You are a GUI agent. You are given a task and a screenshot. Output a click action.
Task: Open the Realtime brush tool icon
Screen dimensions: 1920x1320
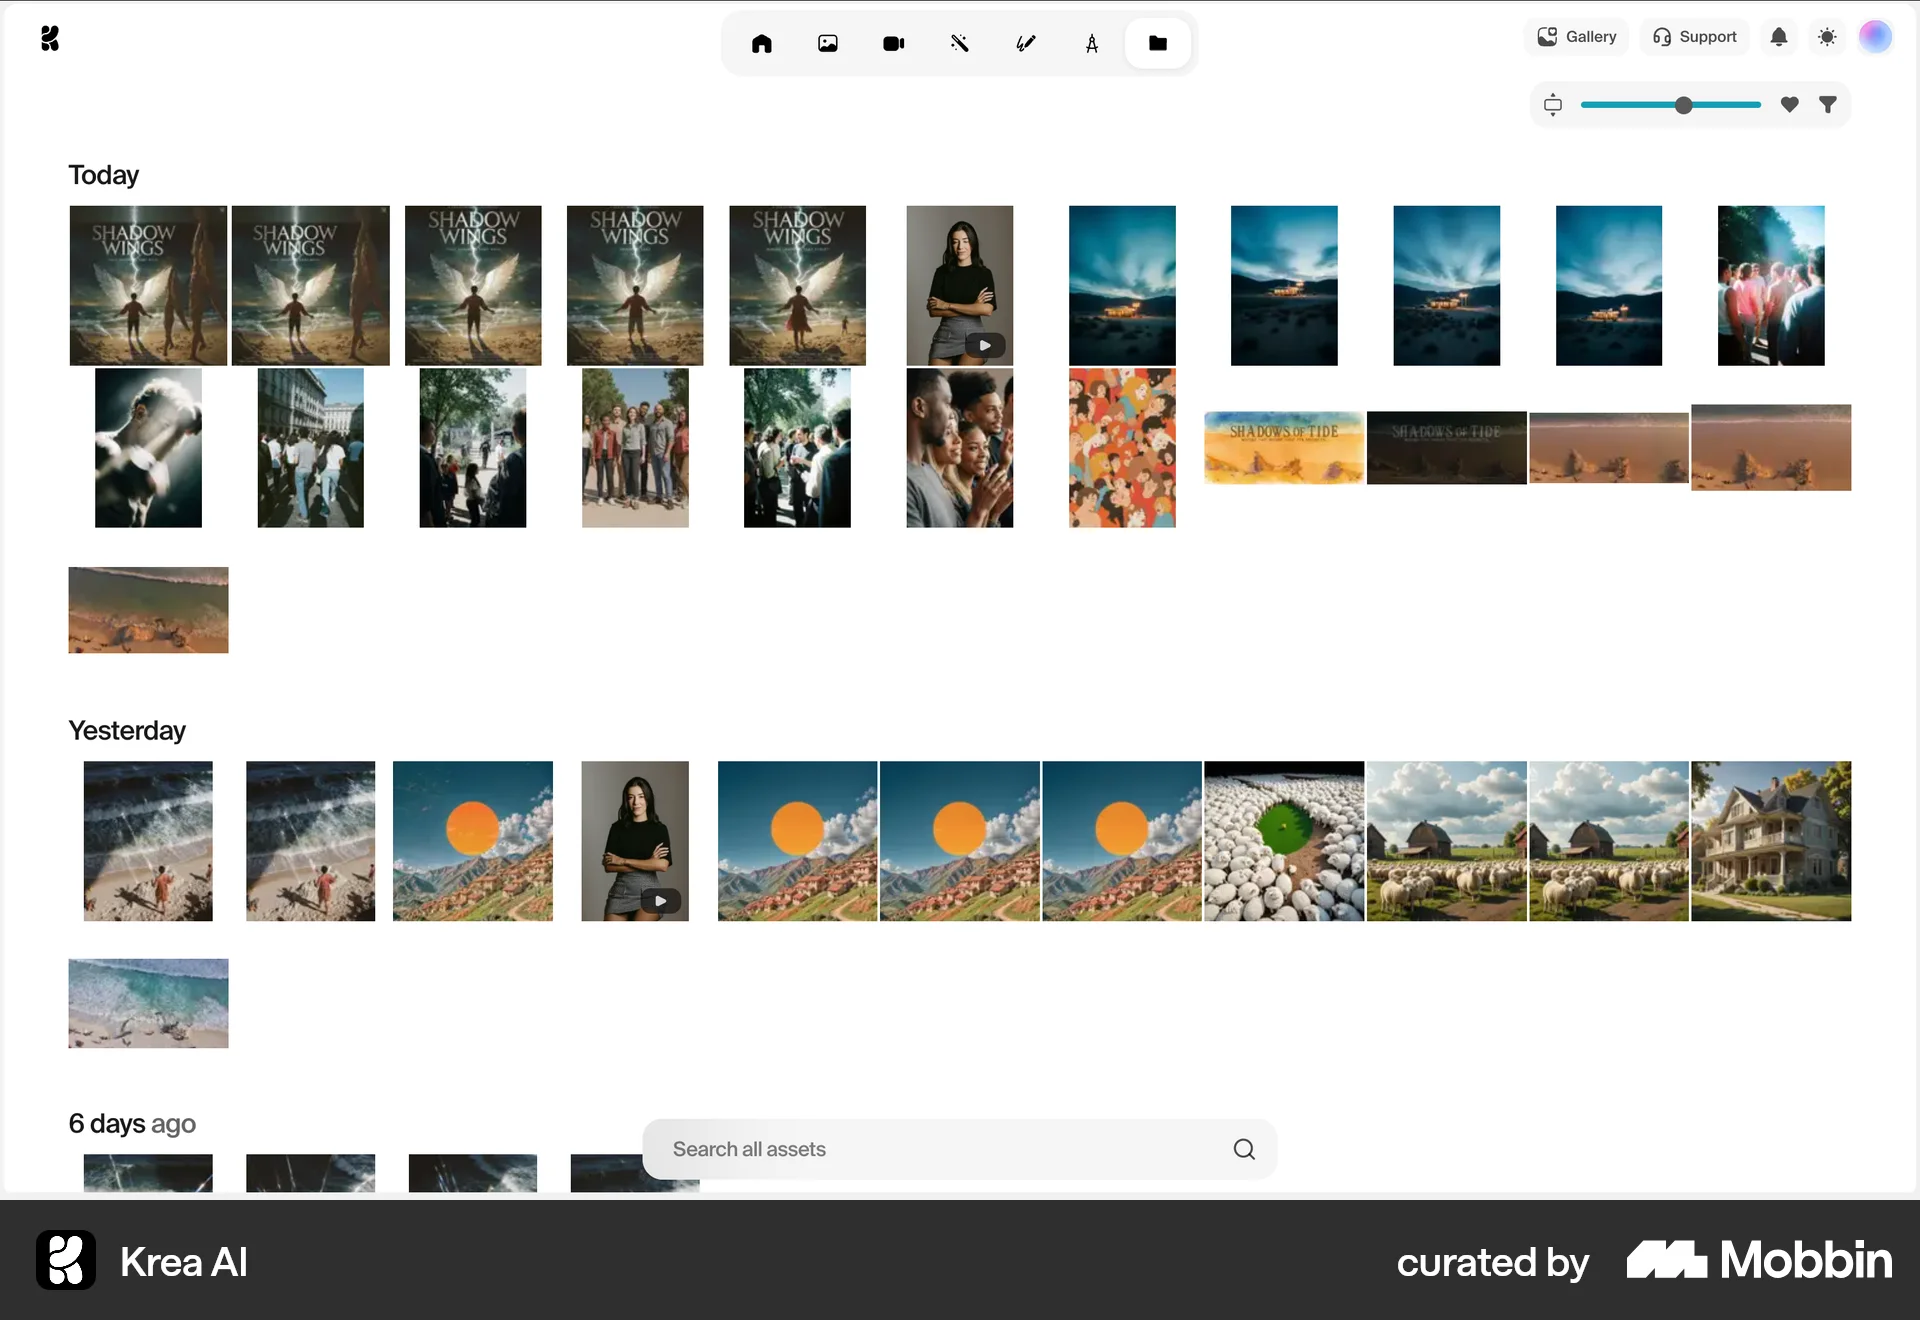1026,43
